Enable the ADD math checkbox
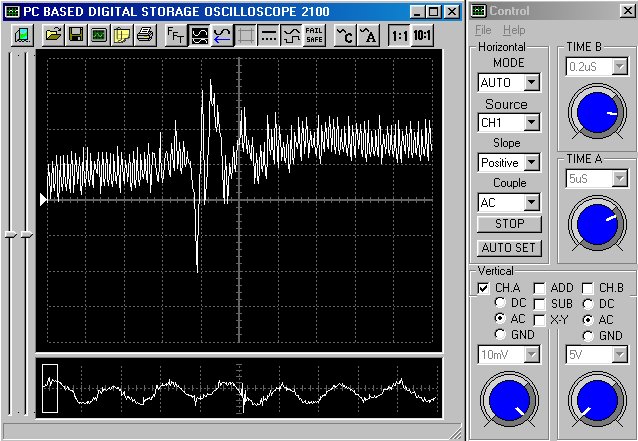 (539, 288)
